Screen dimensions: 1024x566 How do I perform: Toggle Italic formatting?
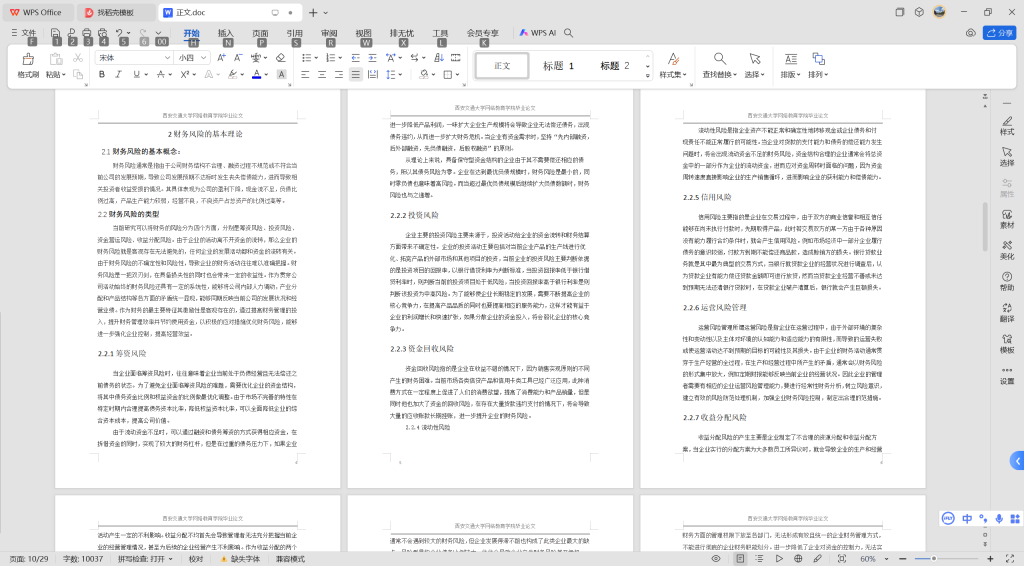coord(119,75)
